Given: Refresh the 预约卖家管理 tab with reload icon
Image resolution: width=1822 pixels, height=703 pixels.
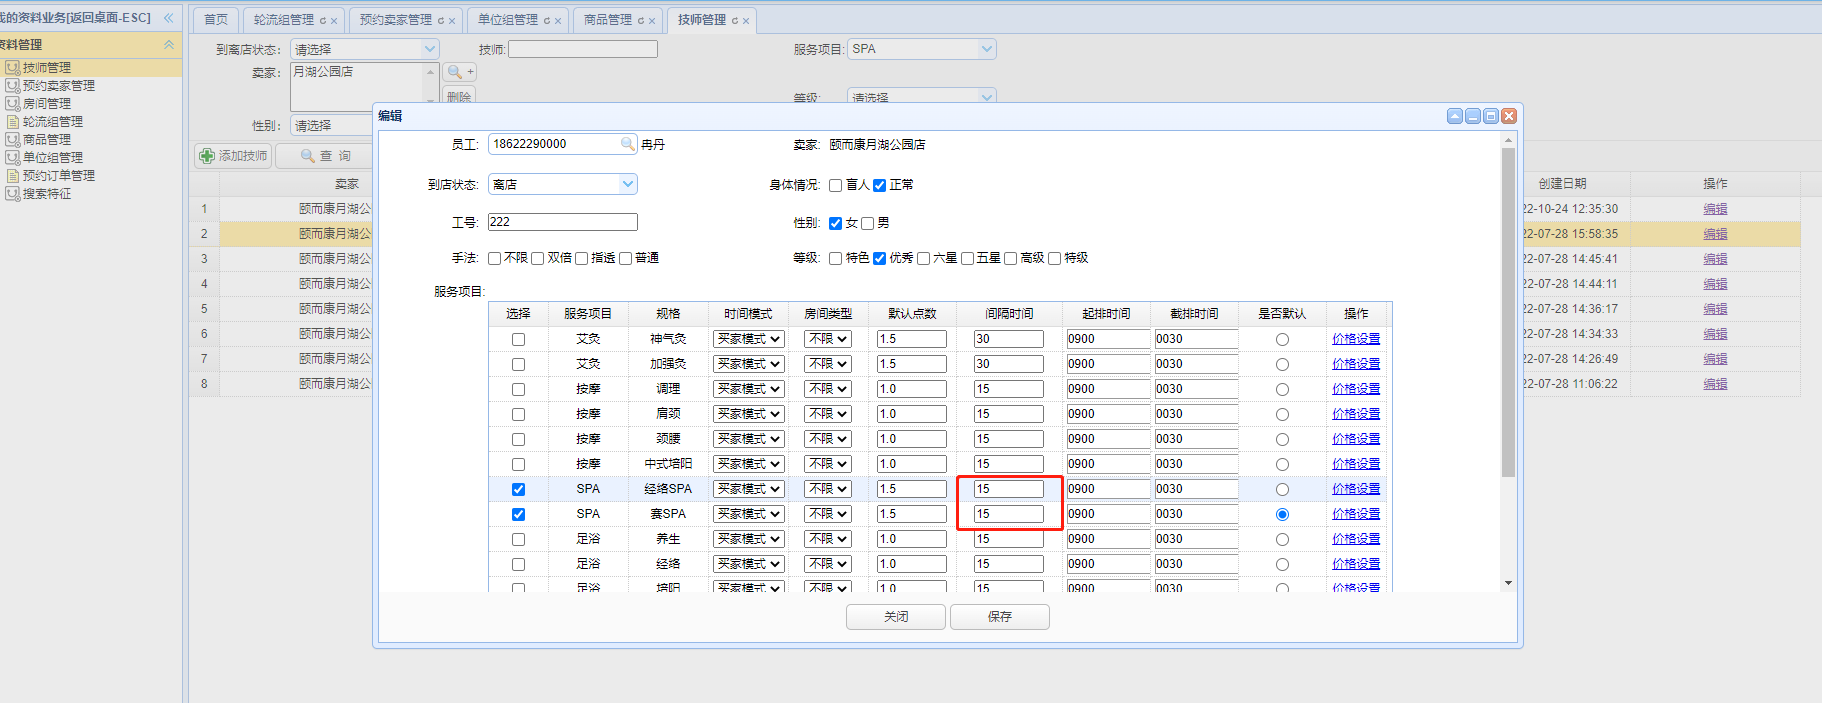Looking at the screenshot, I should [x=440, y=21].
